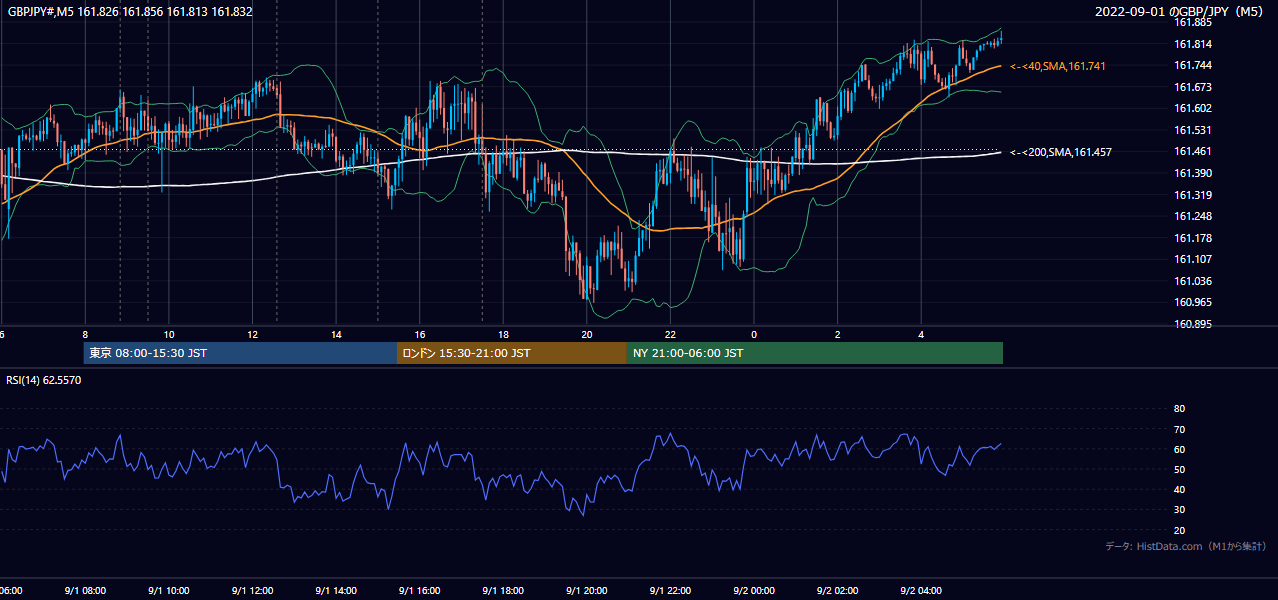The image size is (1278, 600).
Task: Click the RSI(14) 62.5570 indicator label
Action: (44, 380)
